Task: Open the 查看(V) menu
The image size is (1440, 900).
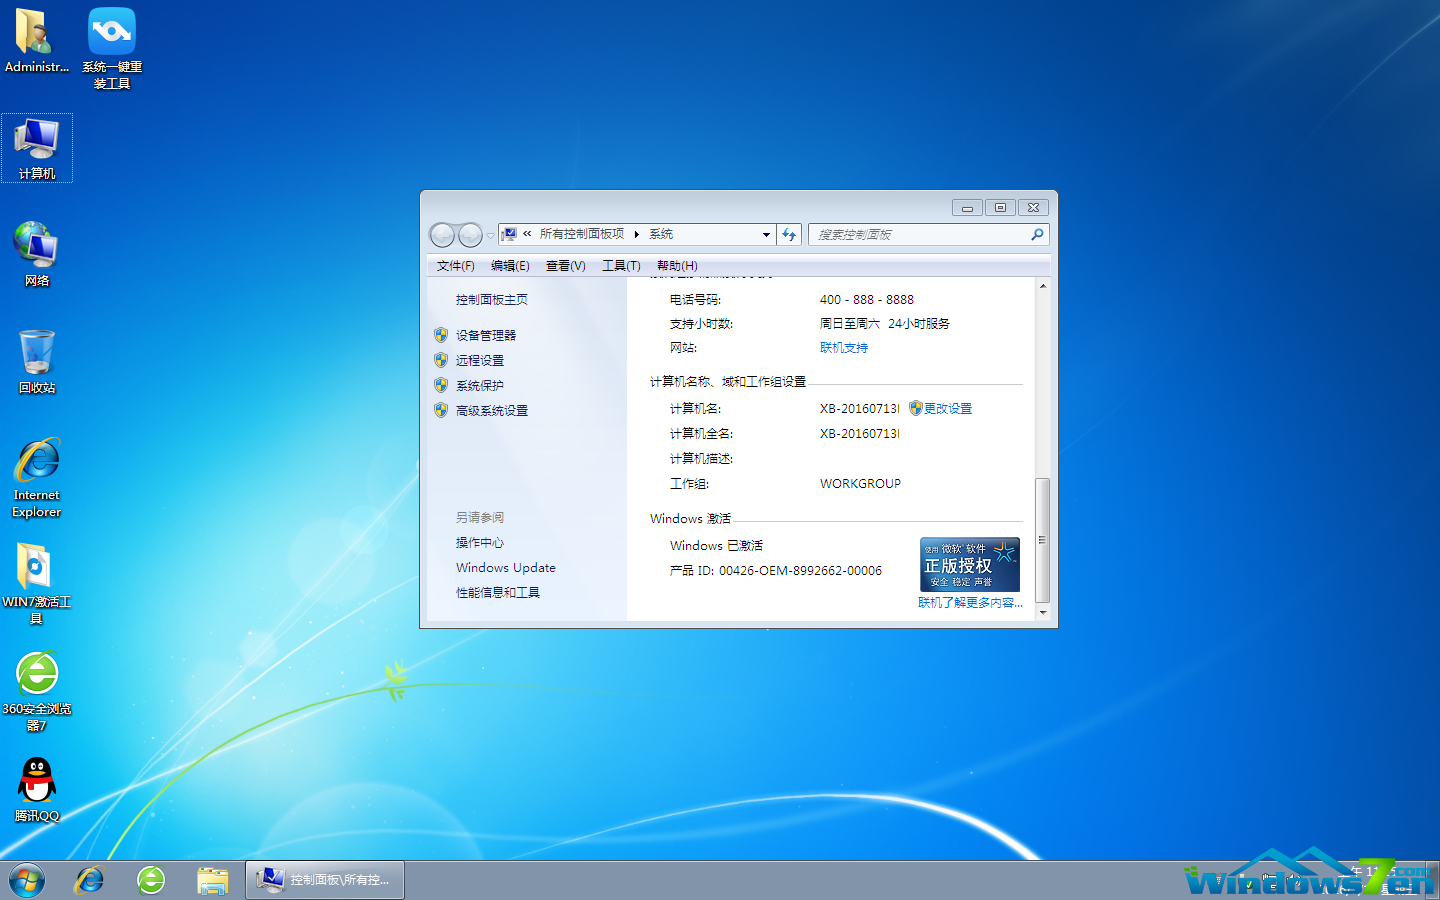Action: pyautogui.click(x=565, y=265)
